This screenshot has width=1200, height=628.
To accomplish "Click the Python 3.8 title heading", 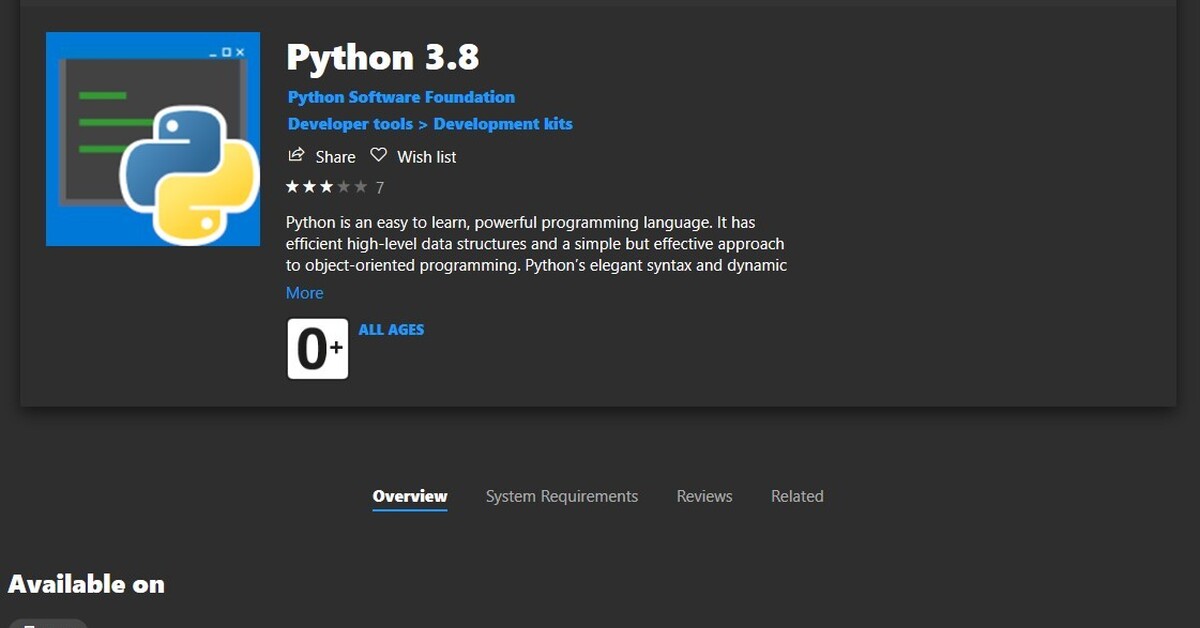I will coord(383,58).
